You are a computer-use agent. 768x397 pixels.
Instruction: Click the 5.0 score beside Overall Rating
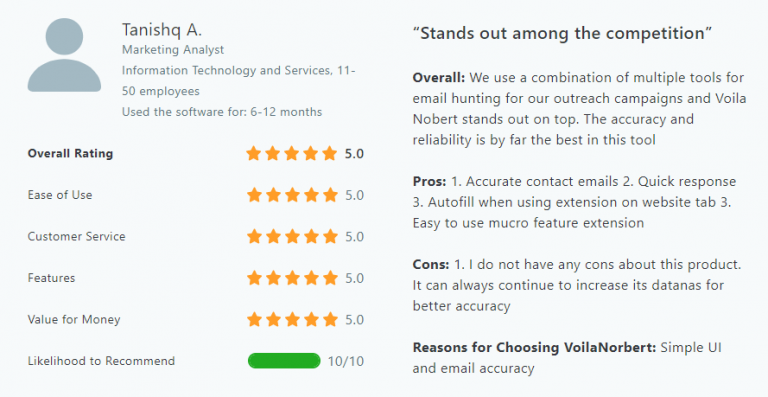pyautogui.click(x=354, y=154)
